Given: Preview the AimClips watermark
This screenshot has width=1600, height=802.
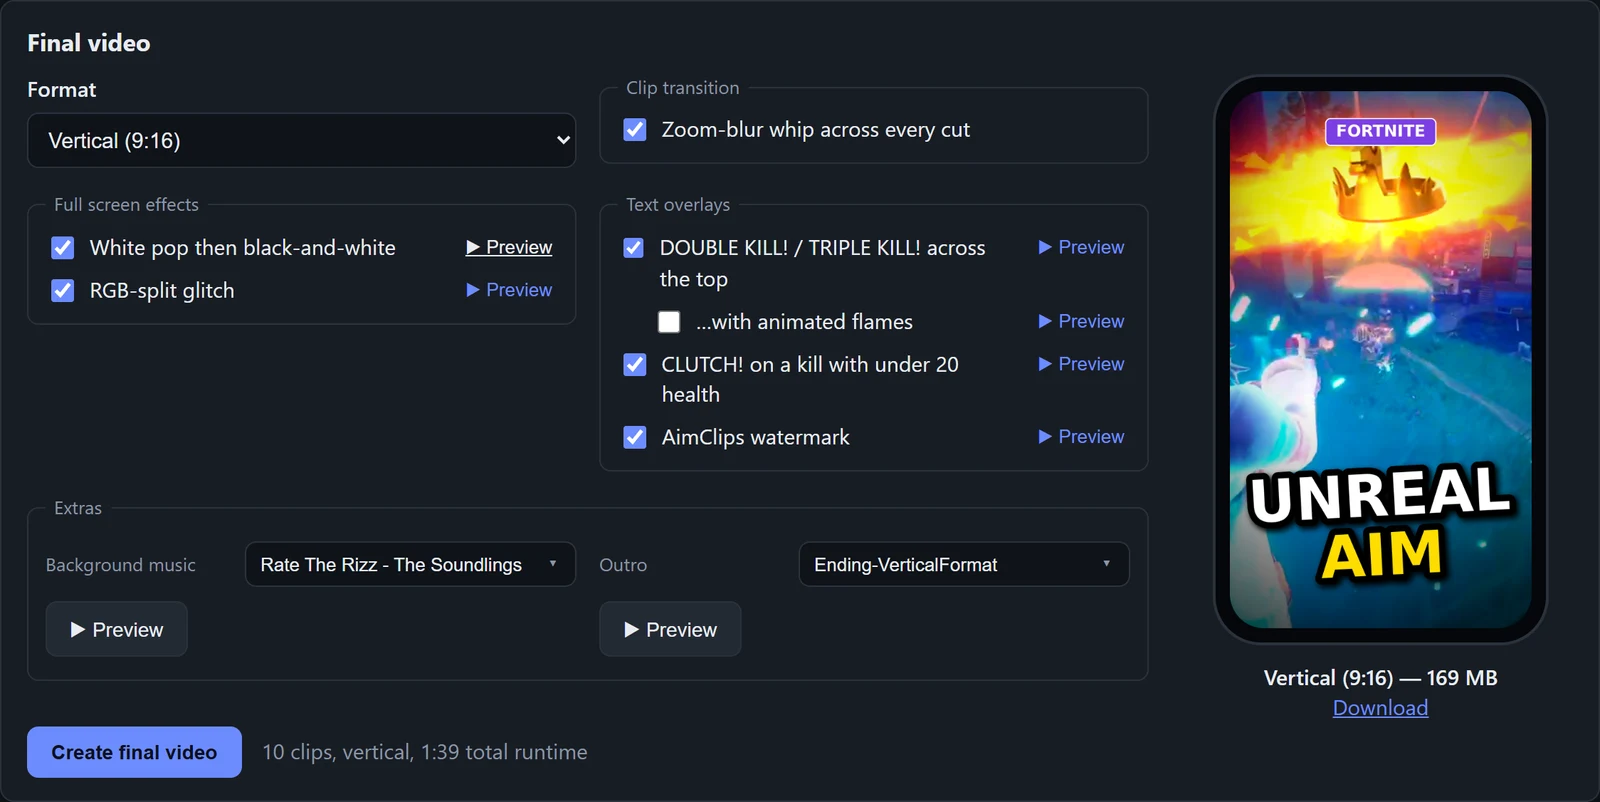Looking at the screenshot, I should tap(1081, 437).
